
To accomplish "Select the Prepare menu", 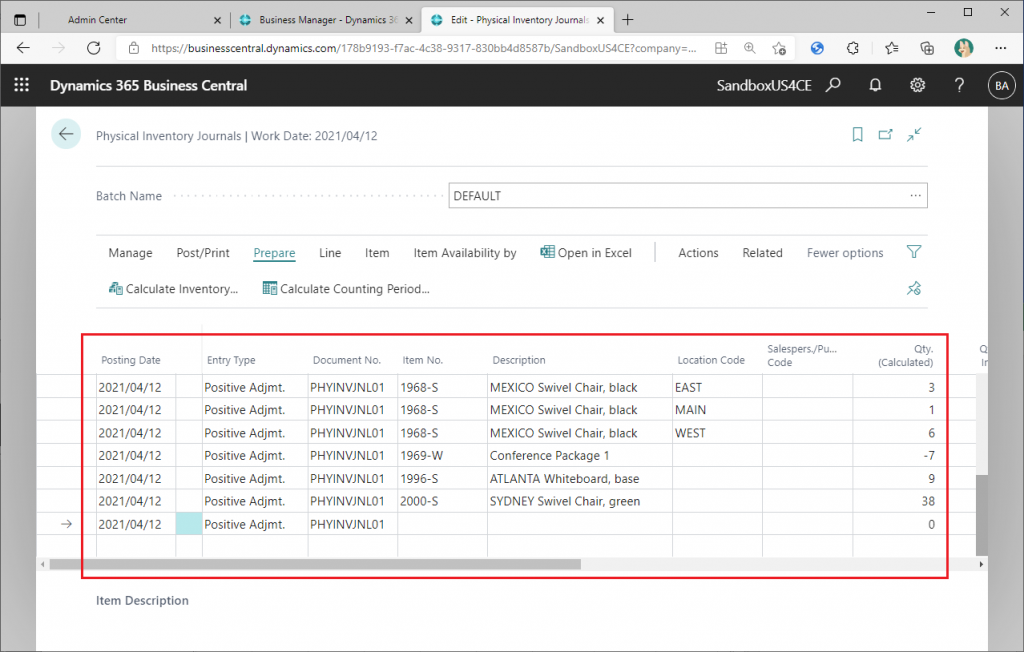I will (x=274, y=253).
